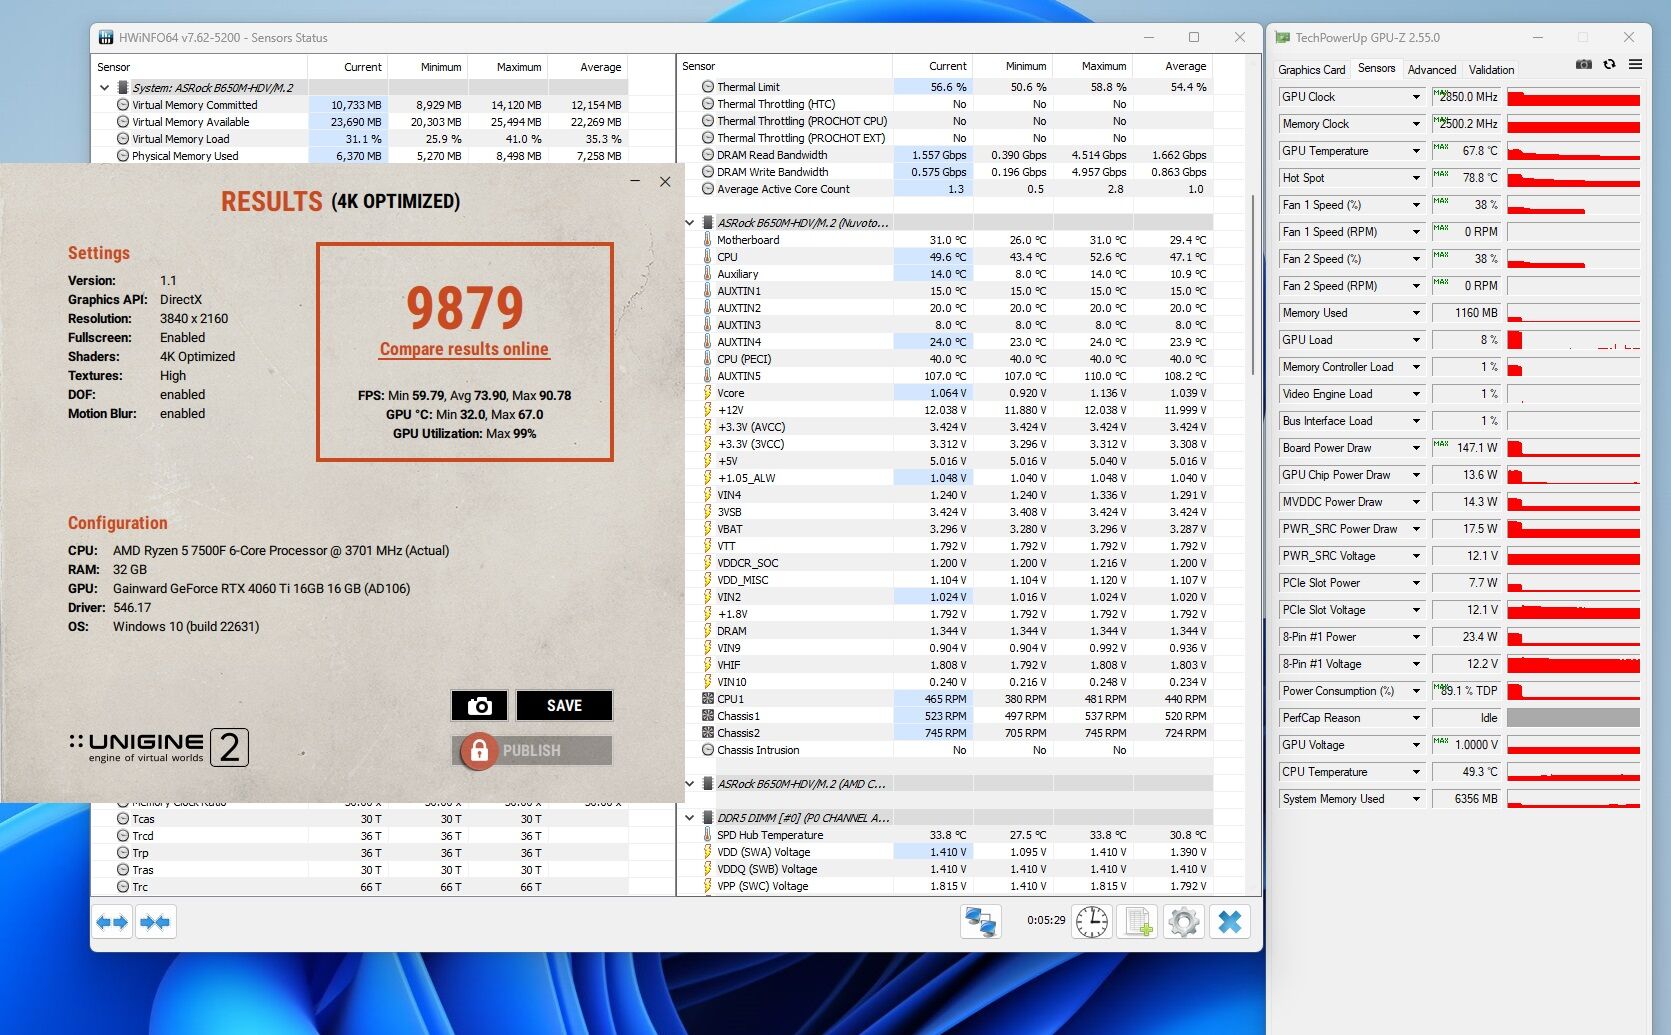Click the SPD Hub Temperature thermometer icon
The image size is (1671, 1035).
(708, 835)
